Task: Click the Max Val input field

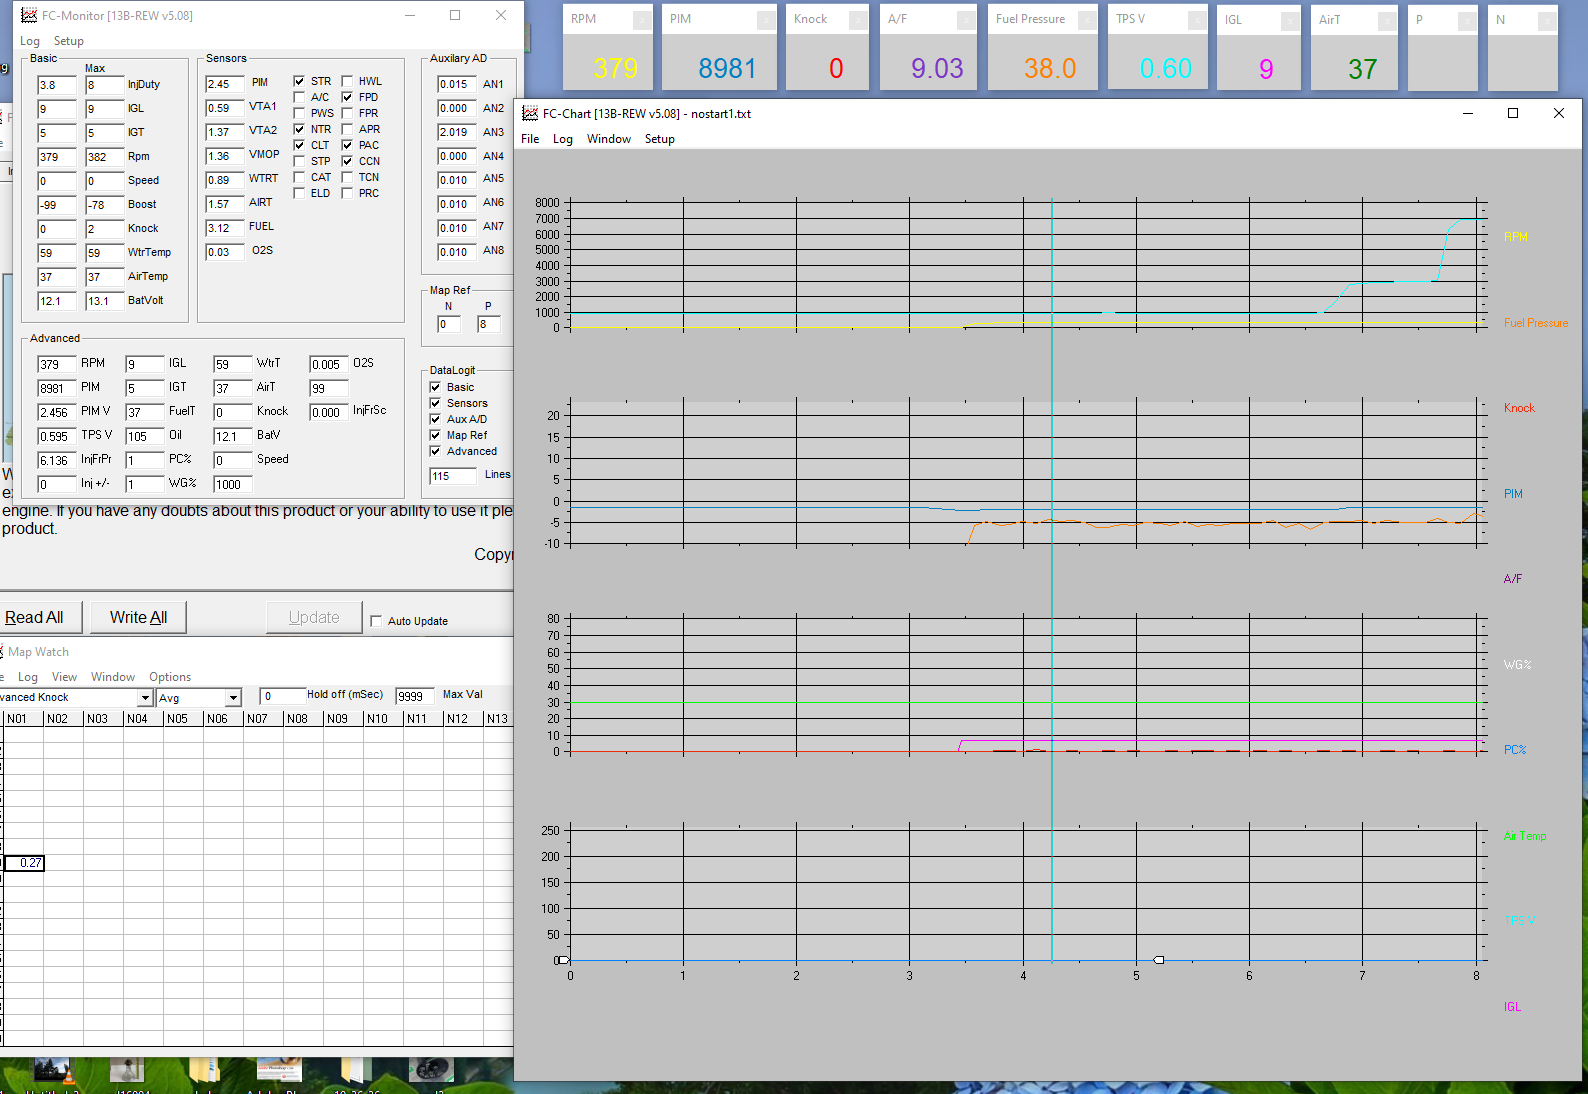Action: point(414,696)
